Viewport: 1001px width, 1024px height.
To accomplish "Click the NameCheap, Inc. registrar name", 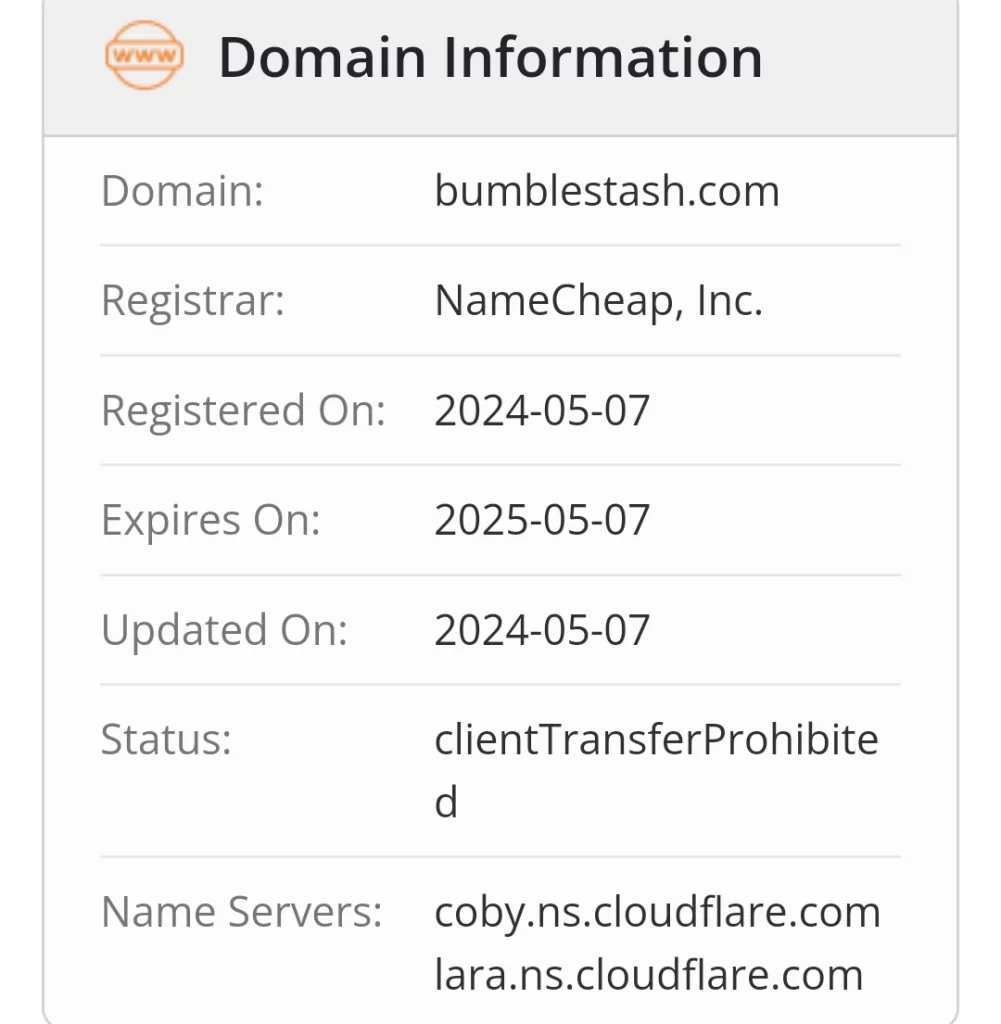I will (x=598, y=300).
